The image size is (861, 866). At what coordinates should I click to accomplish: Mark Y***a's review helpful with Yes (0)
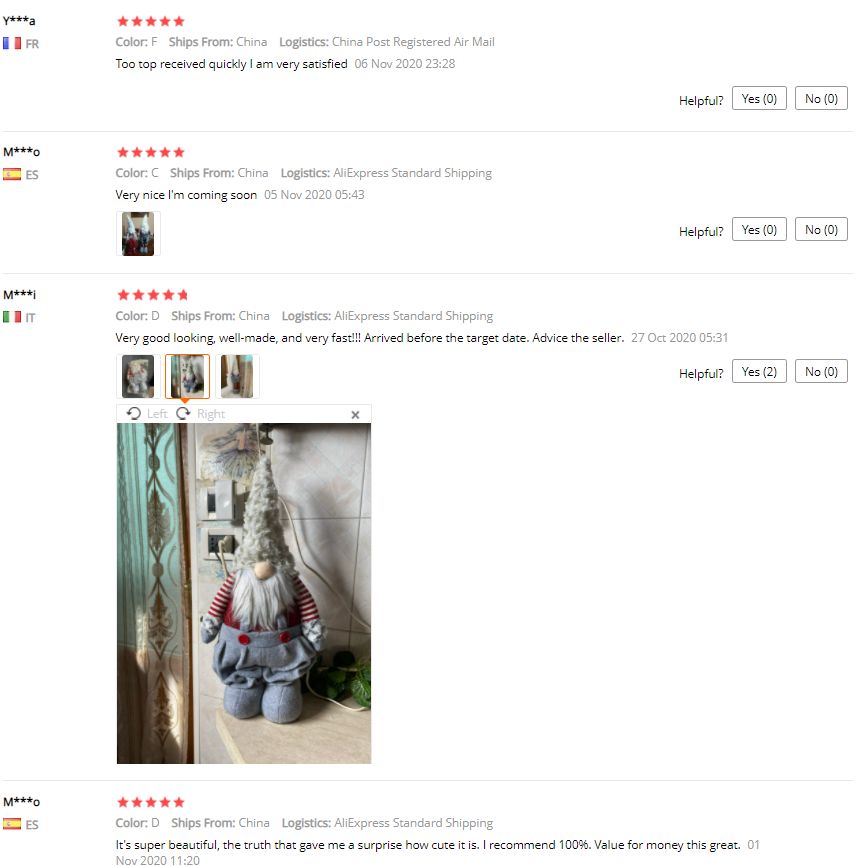click(x=759, y=98)
